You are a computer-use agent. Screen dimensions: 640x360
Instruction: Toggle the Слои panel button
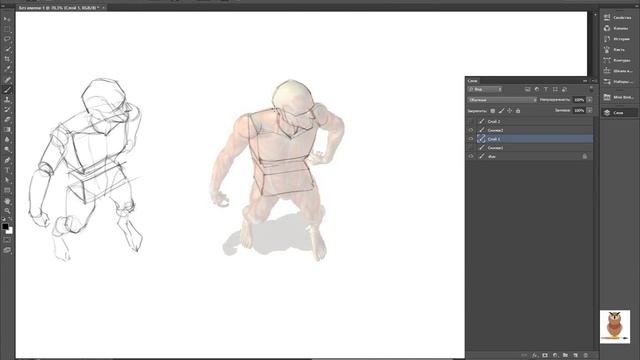point(618,112)
